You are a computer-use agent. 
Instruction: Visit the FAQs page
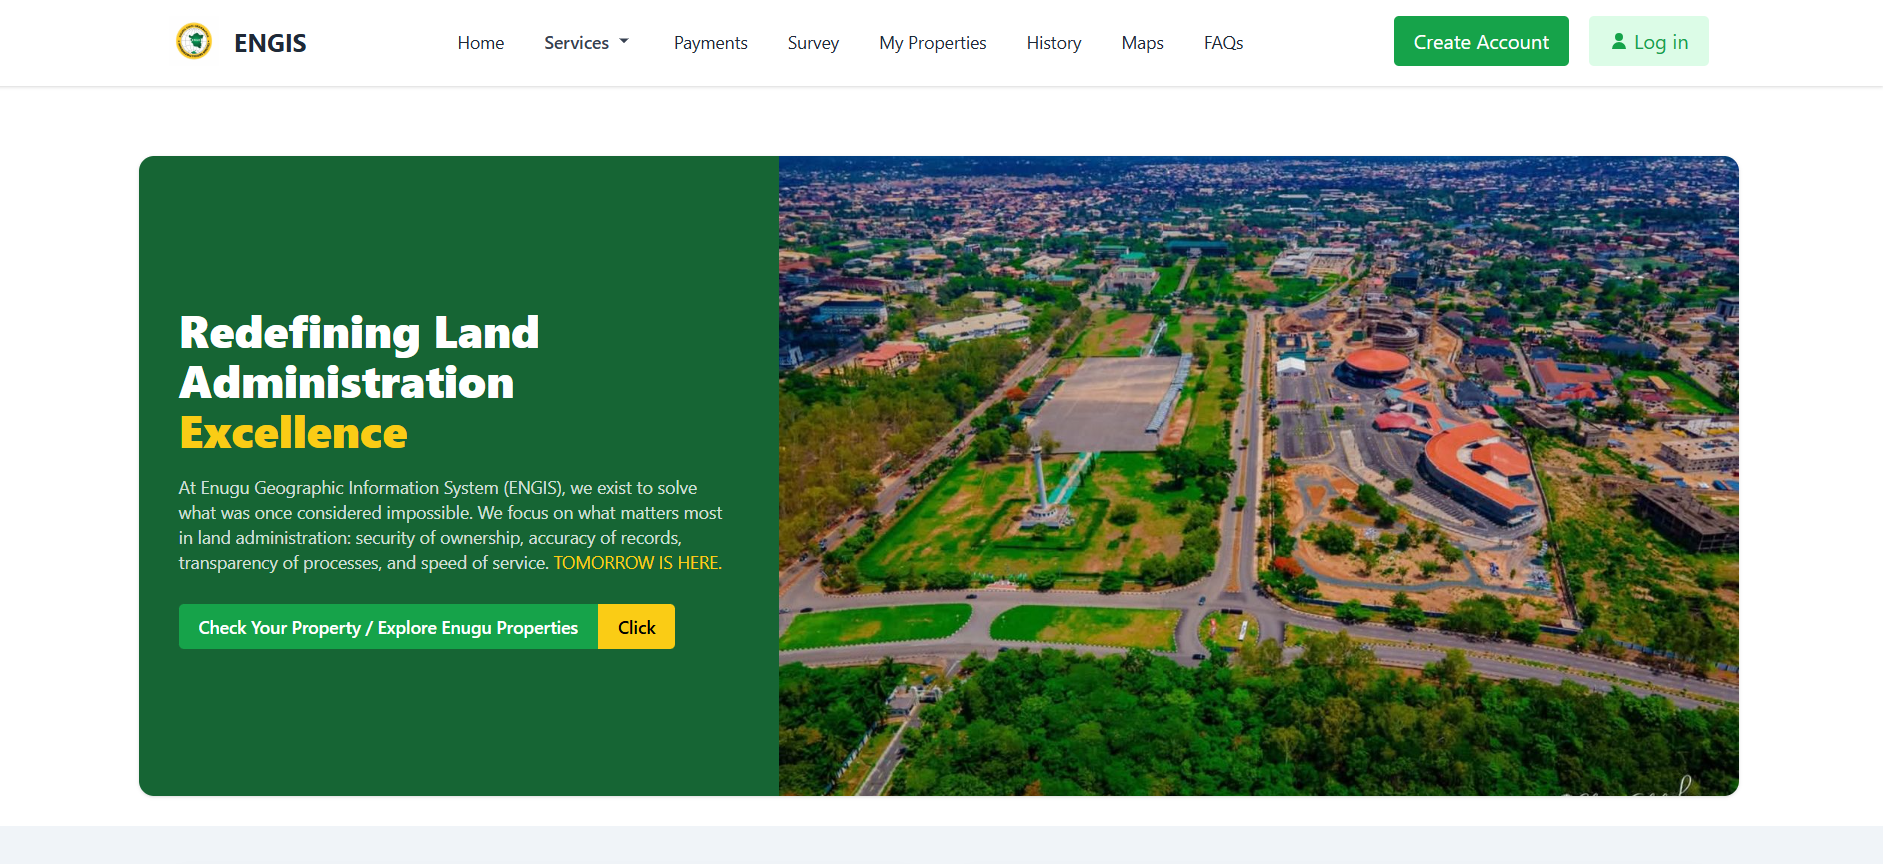(x=1223, y=43)
